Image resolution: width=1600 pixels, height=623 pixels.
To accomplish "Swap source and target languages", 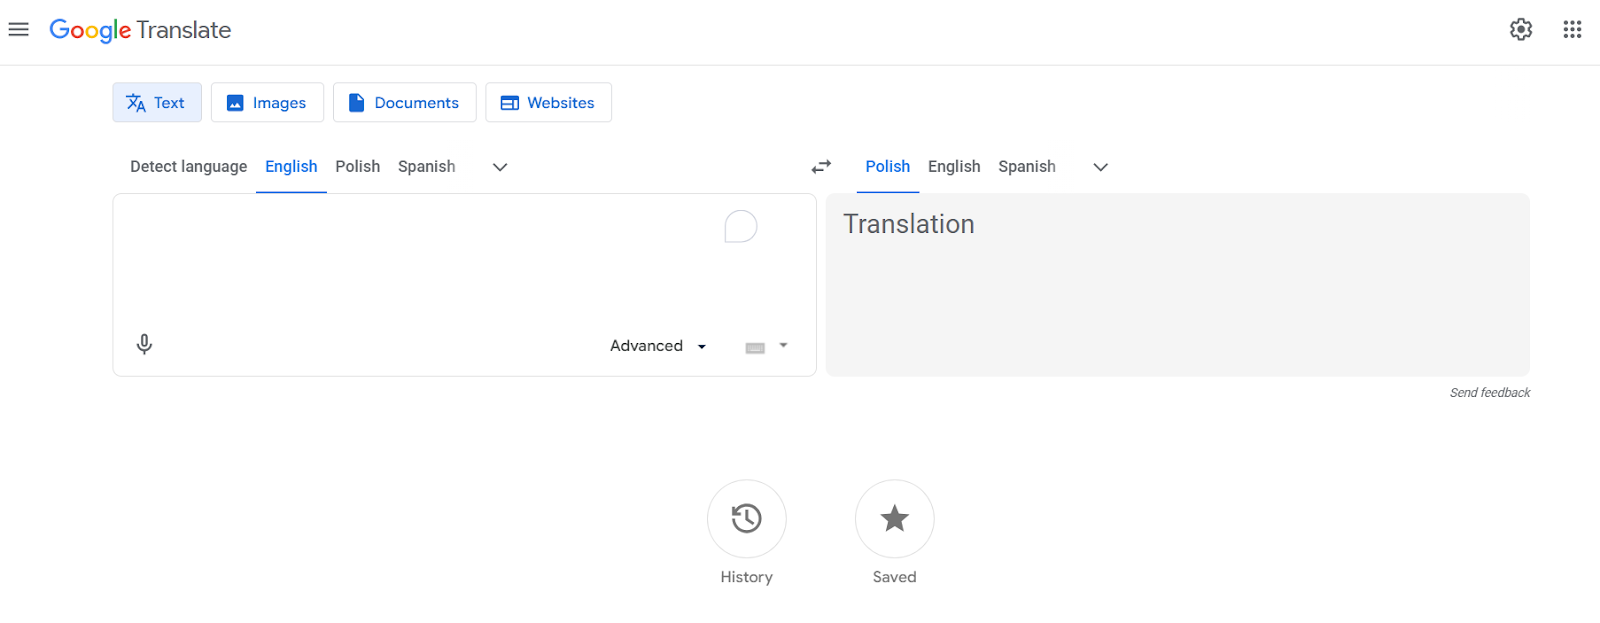I will pyautogui.click(x=821, y=167).
